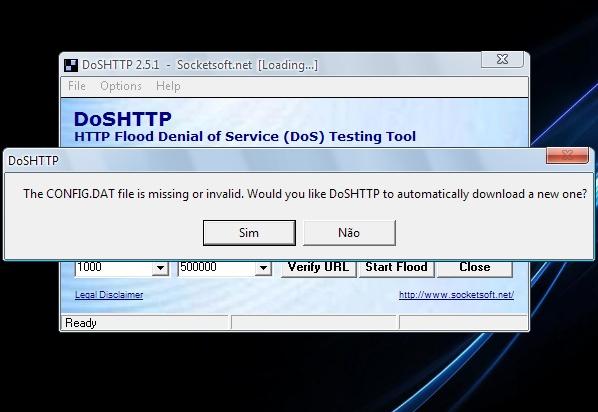Image resolution: width=598 pixels, height=412 pixels.
Task: Click the 500000 value field
Action: coord(217,268)
